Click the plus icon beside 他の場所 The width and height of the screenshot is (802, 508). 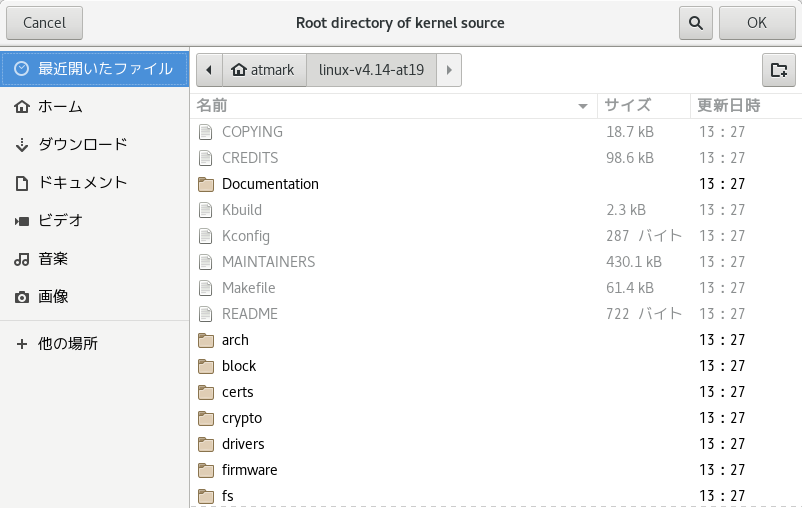click(21, 344)
